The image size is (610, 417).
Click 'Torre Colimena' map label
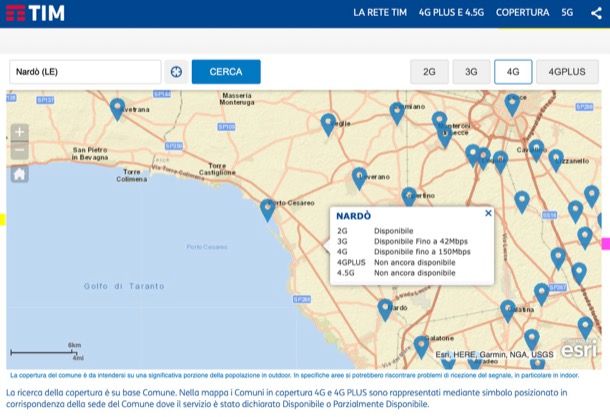click(131, 175)
